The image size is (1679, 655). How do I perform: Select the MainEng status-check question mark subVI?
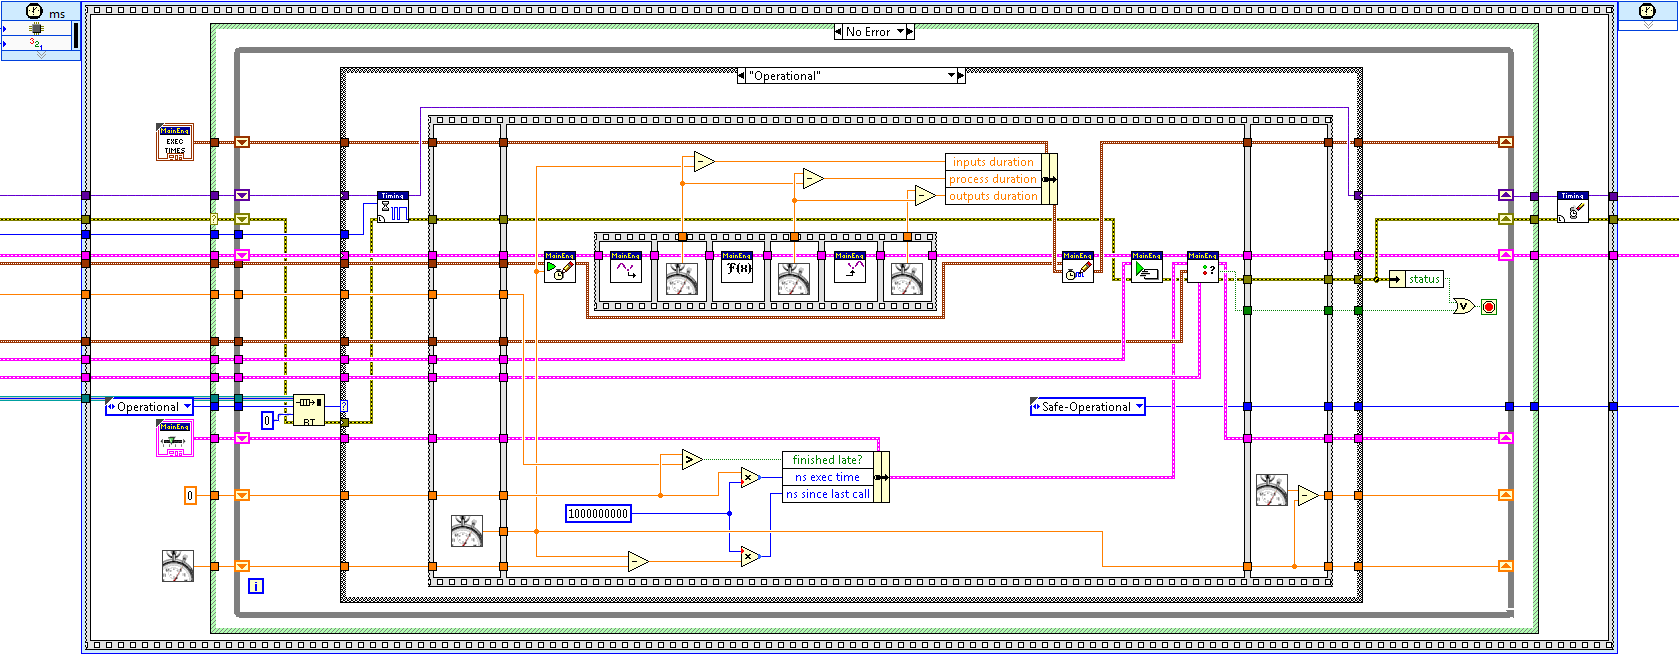pos(1203,267)
